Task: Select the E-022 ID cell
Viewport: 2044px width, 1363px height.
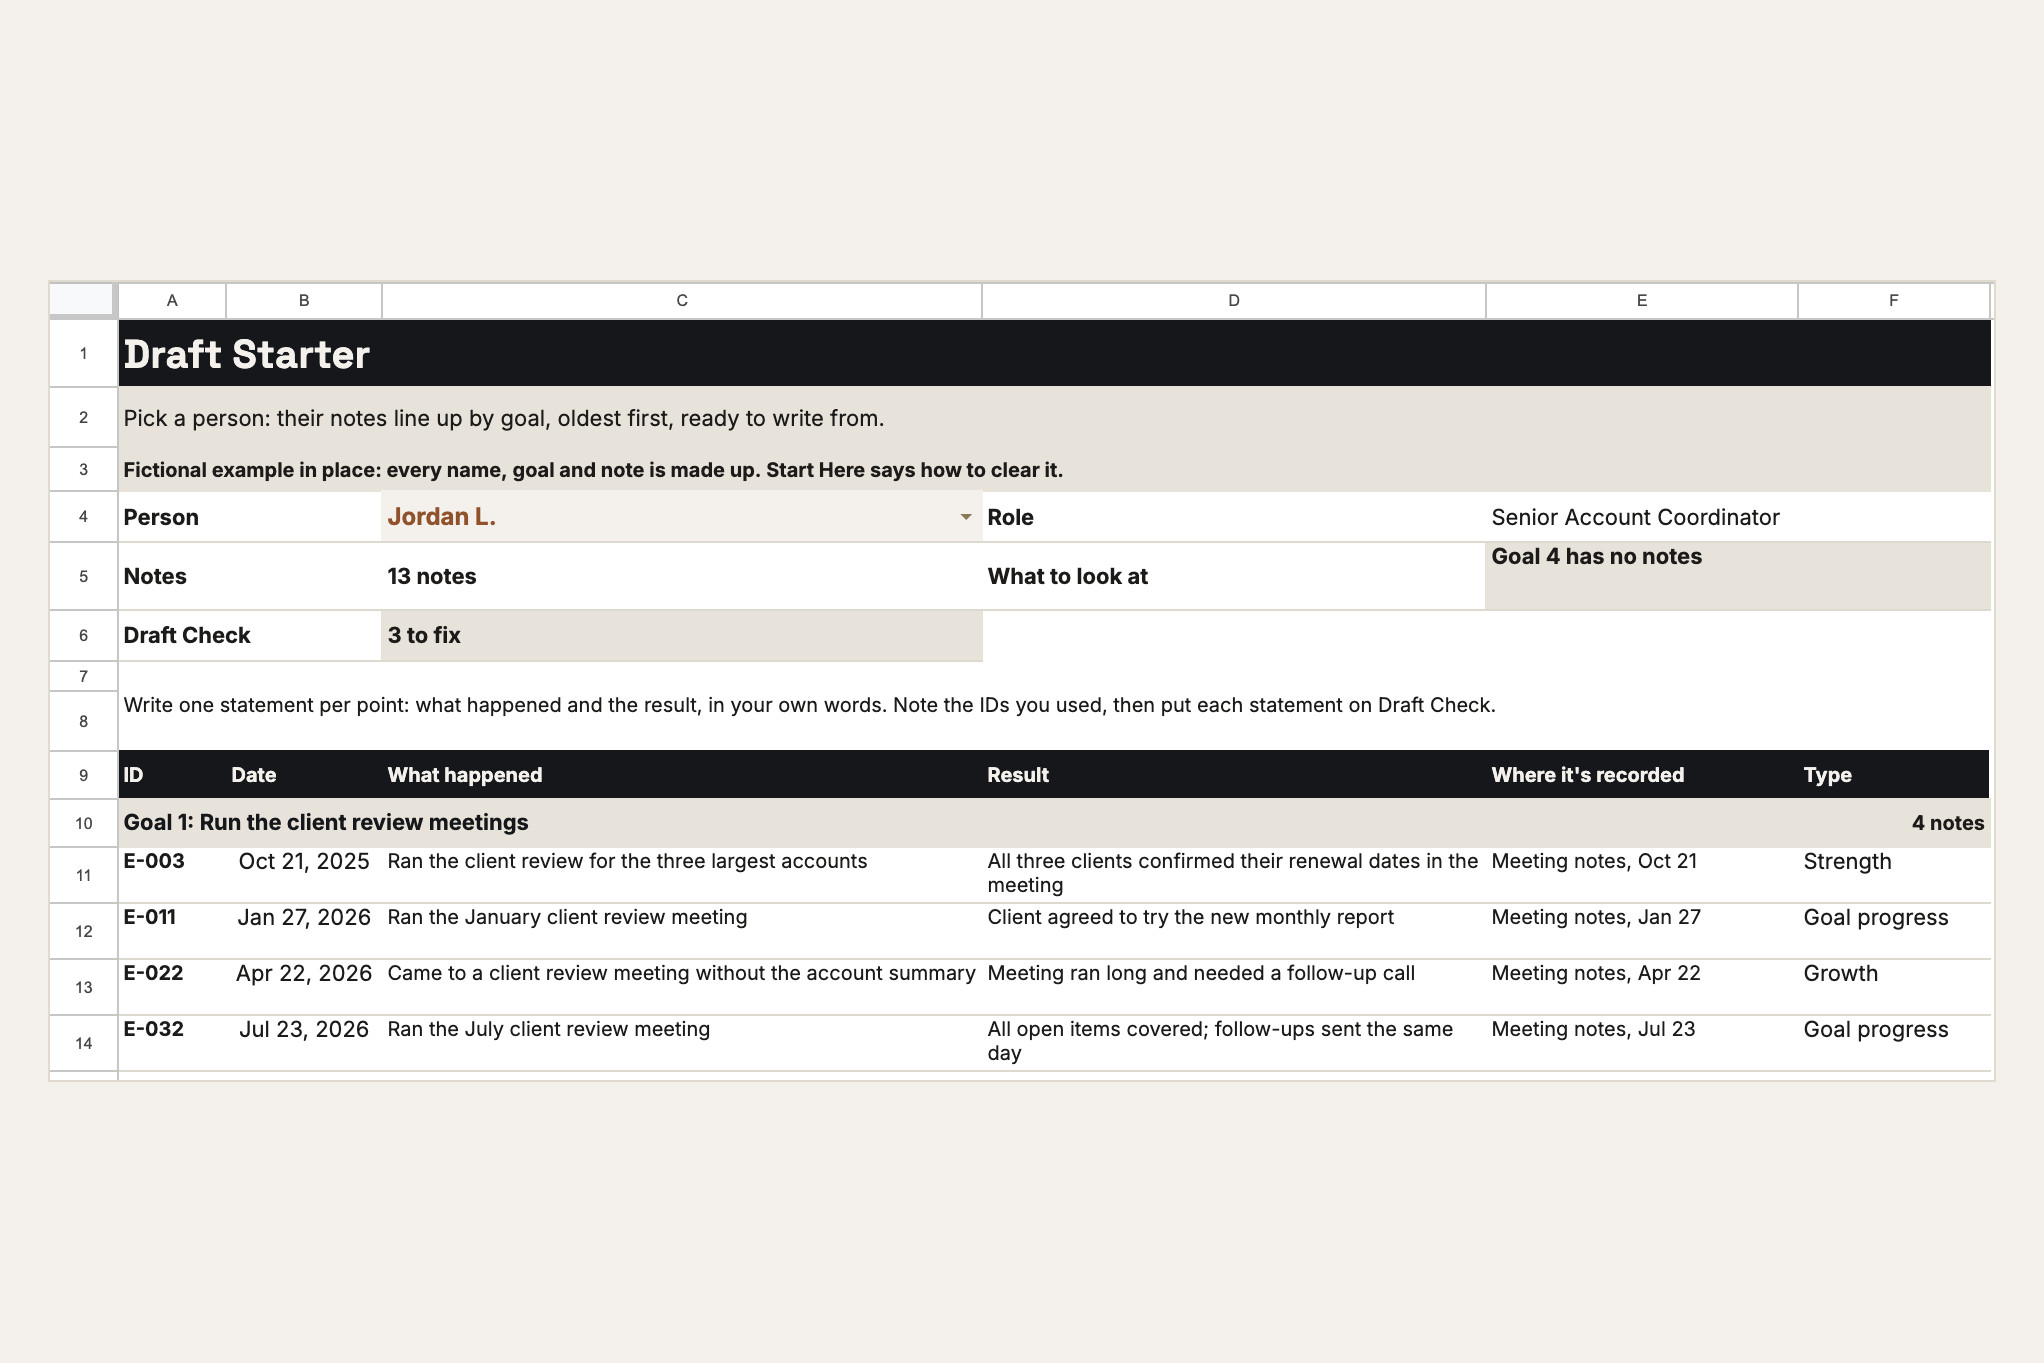Action: [x=172, y=987]
